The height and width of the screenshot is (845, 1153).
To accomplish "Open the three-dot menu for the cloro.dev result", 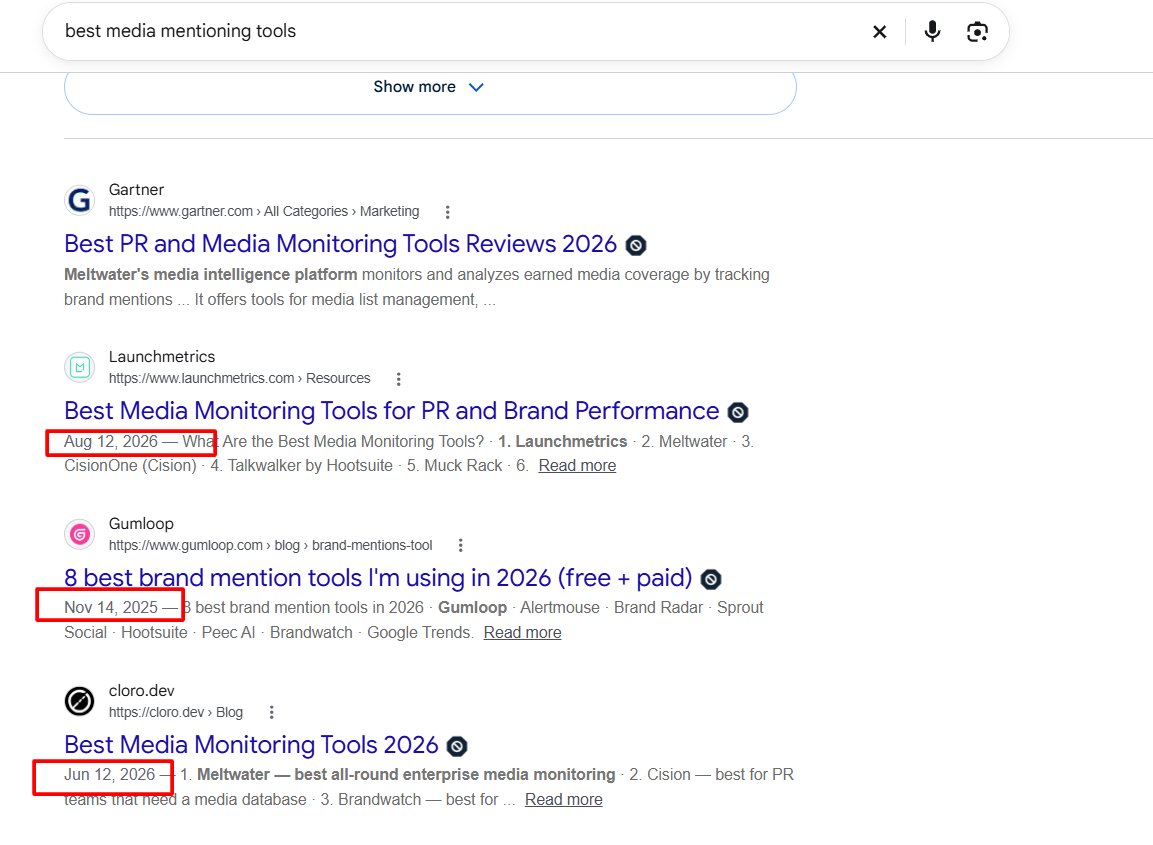I will coord(271,713).
